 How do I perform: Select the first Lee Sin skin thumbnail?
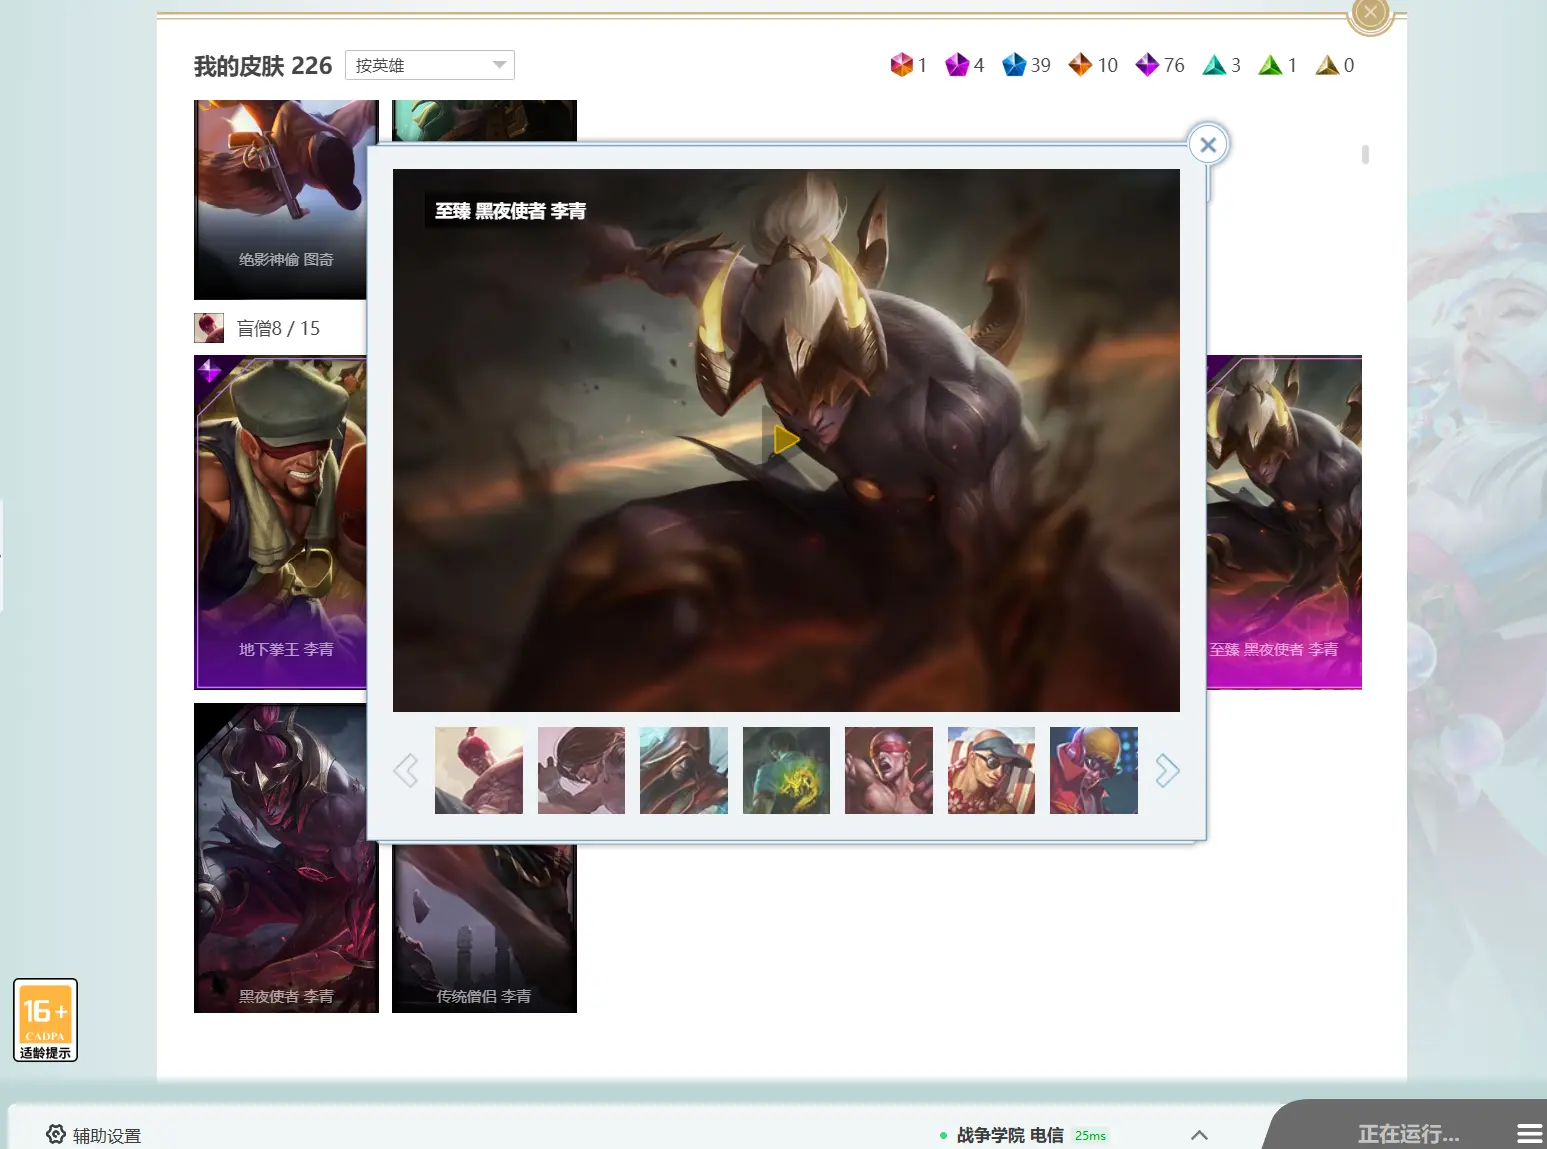(479, 770)
